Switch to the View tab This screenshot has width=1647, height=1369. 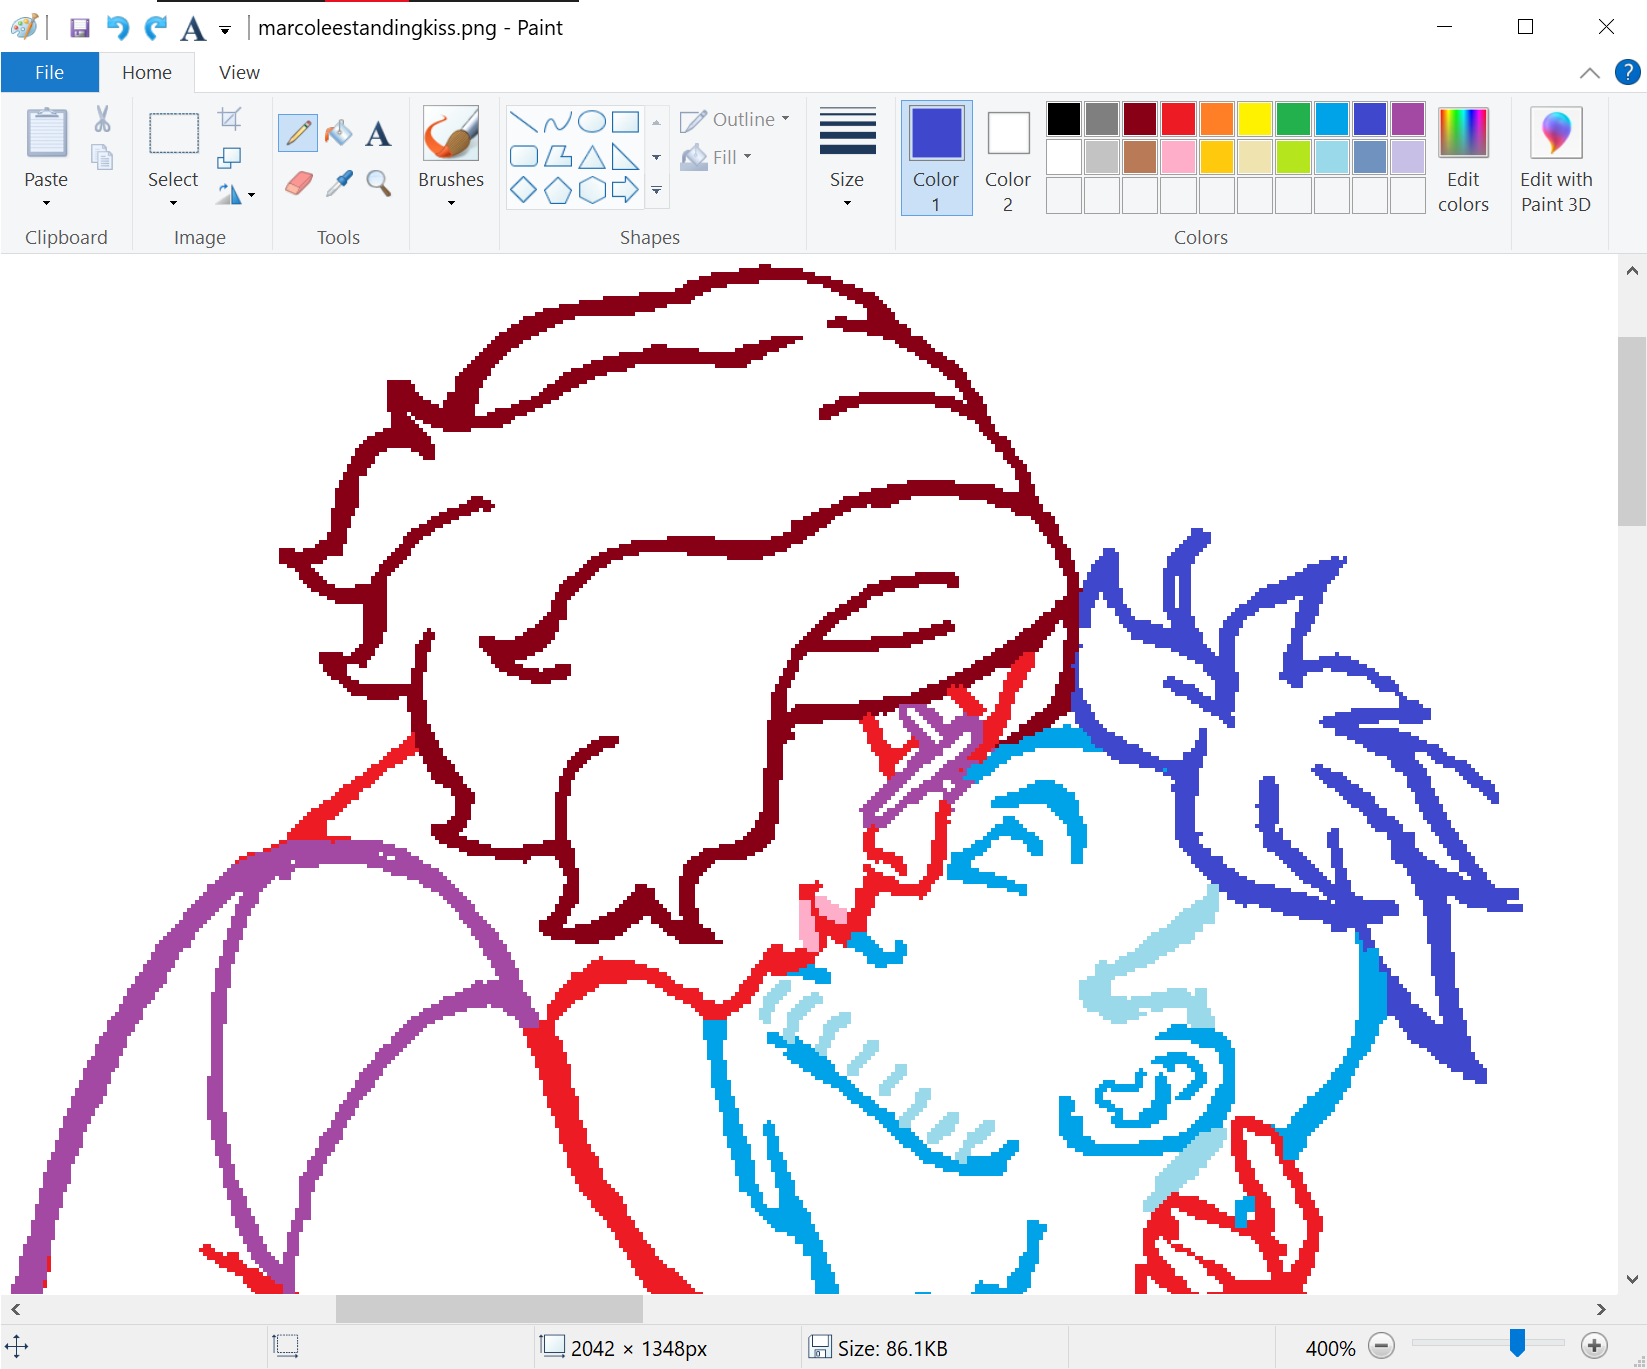(239, 73)
